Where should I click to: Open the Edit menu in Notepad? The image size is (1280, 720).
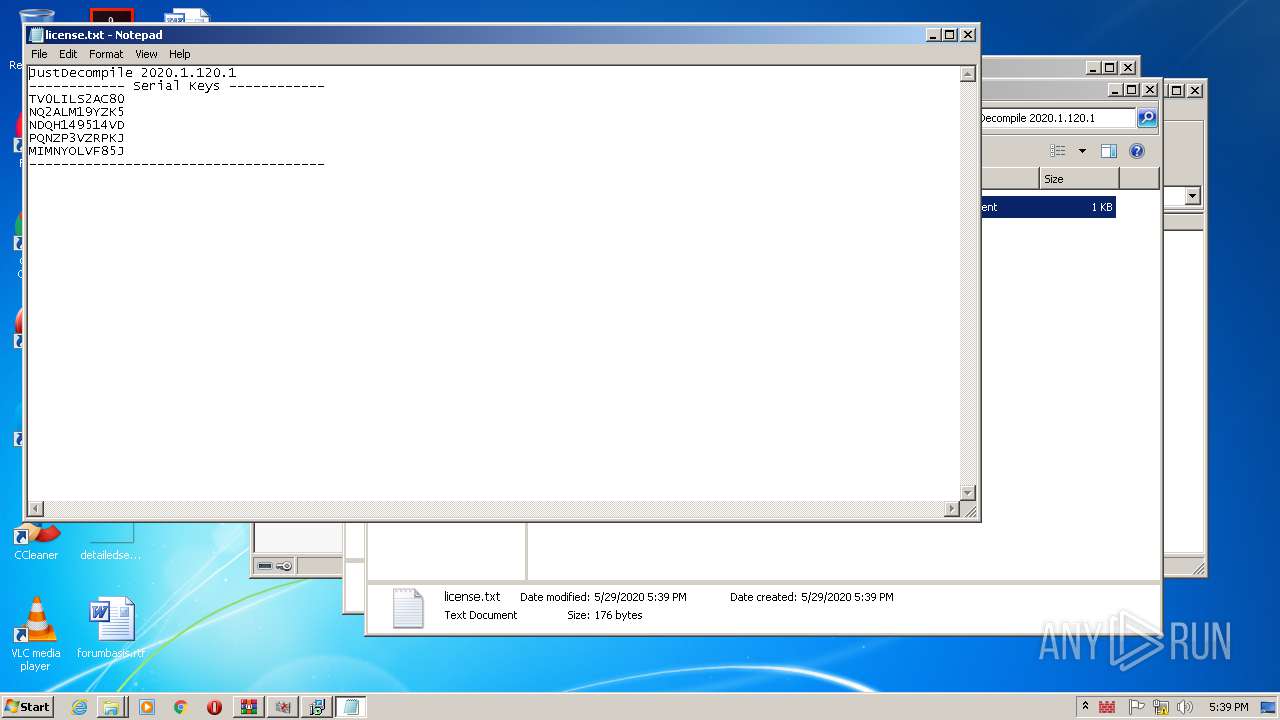coord(68,54)
